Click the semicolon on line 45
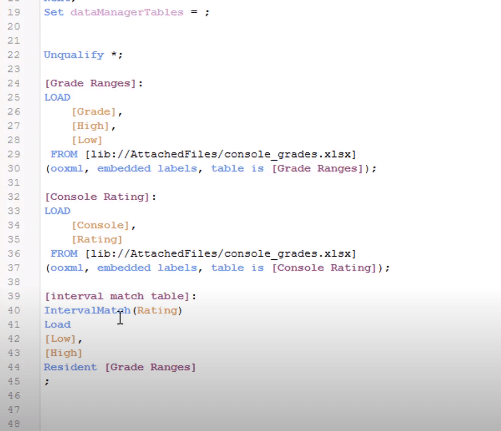This screenshot has height=431, width=501. (47, 382)
